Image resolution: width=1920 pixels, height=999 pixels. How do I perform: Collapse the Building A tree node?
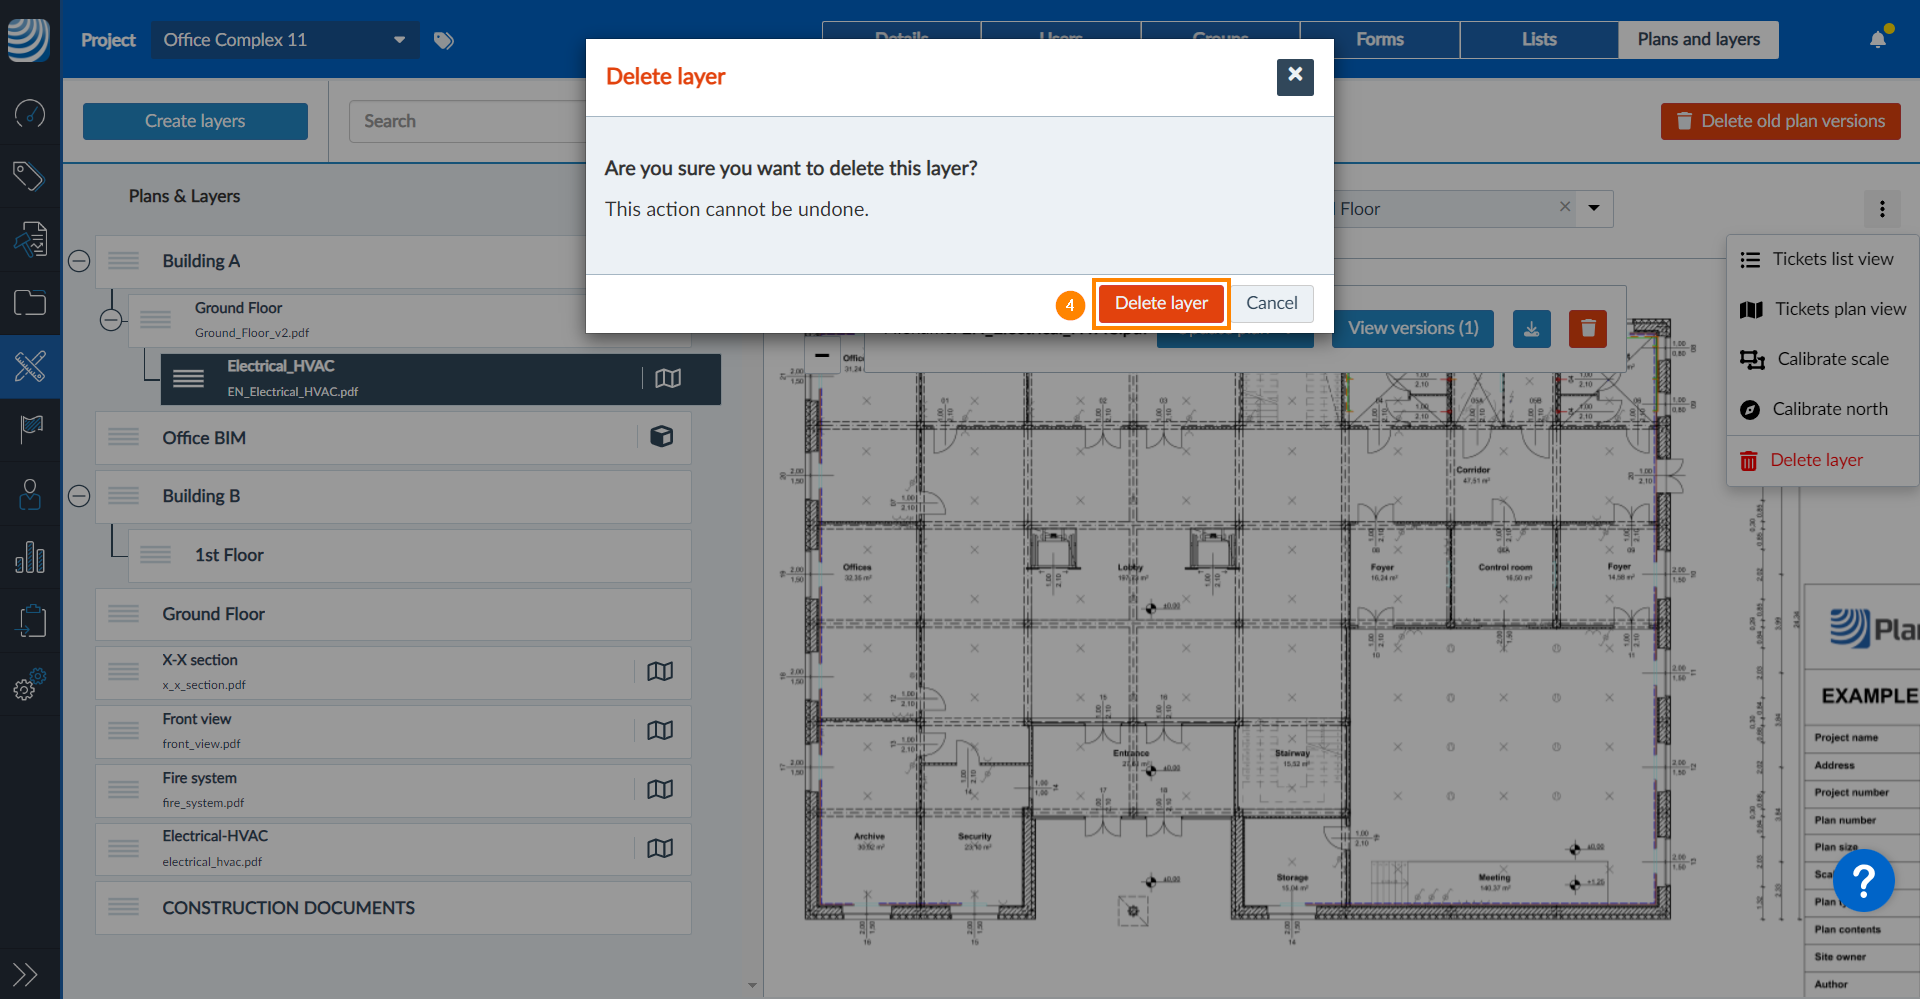[79, 261]
